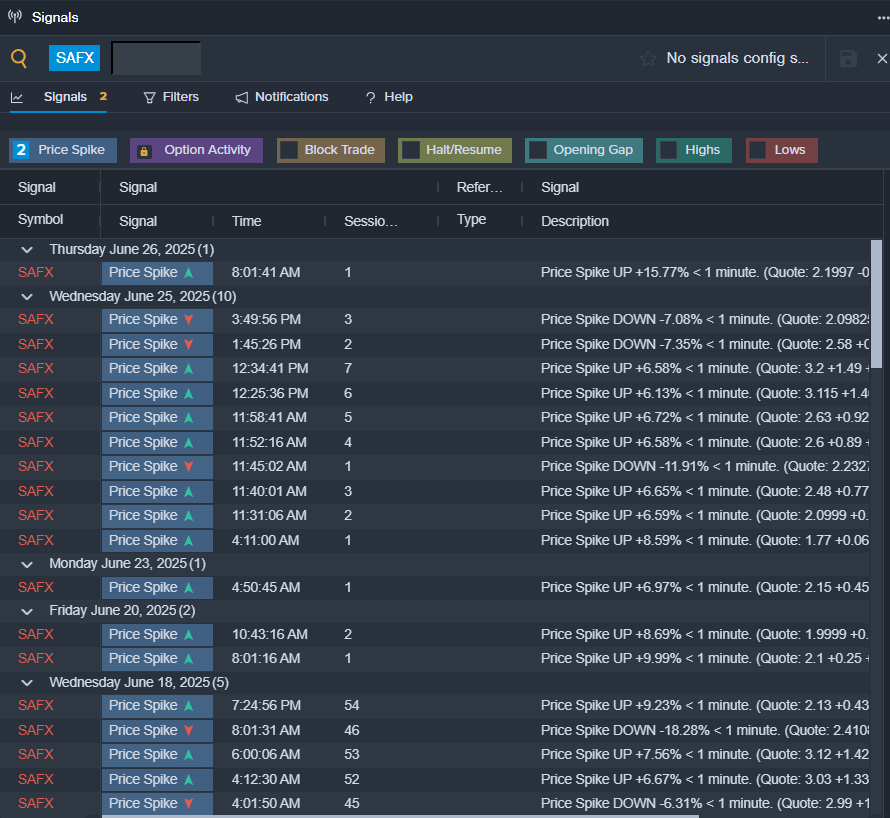
Task: Sort by the Type column header
Action: tap(471, 220)
